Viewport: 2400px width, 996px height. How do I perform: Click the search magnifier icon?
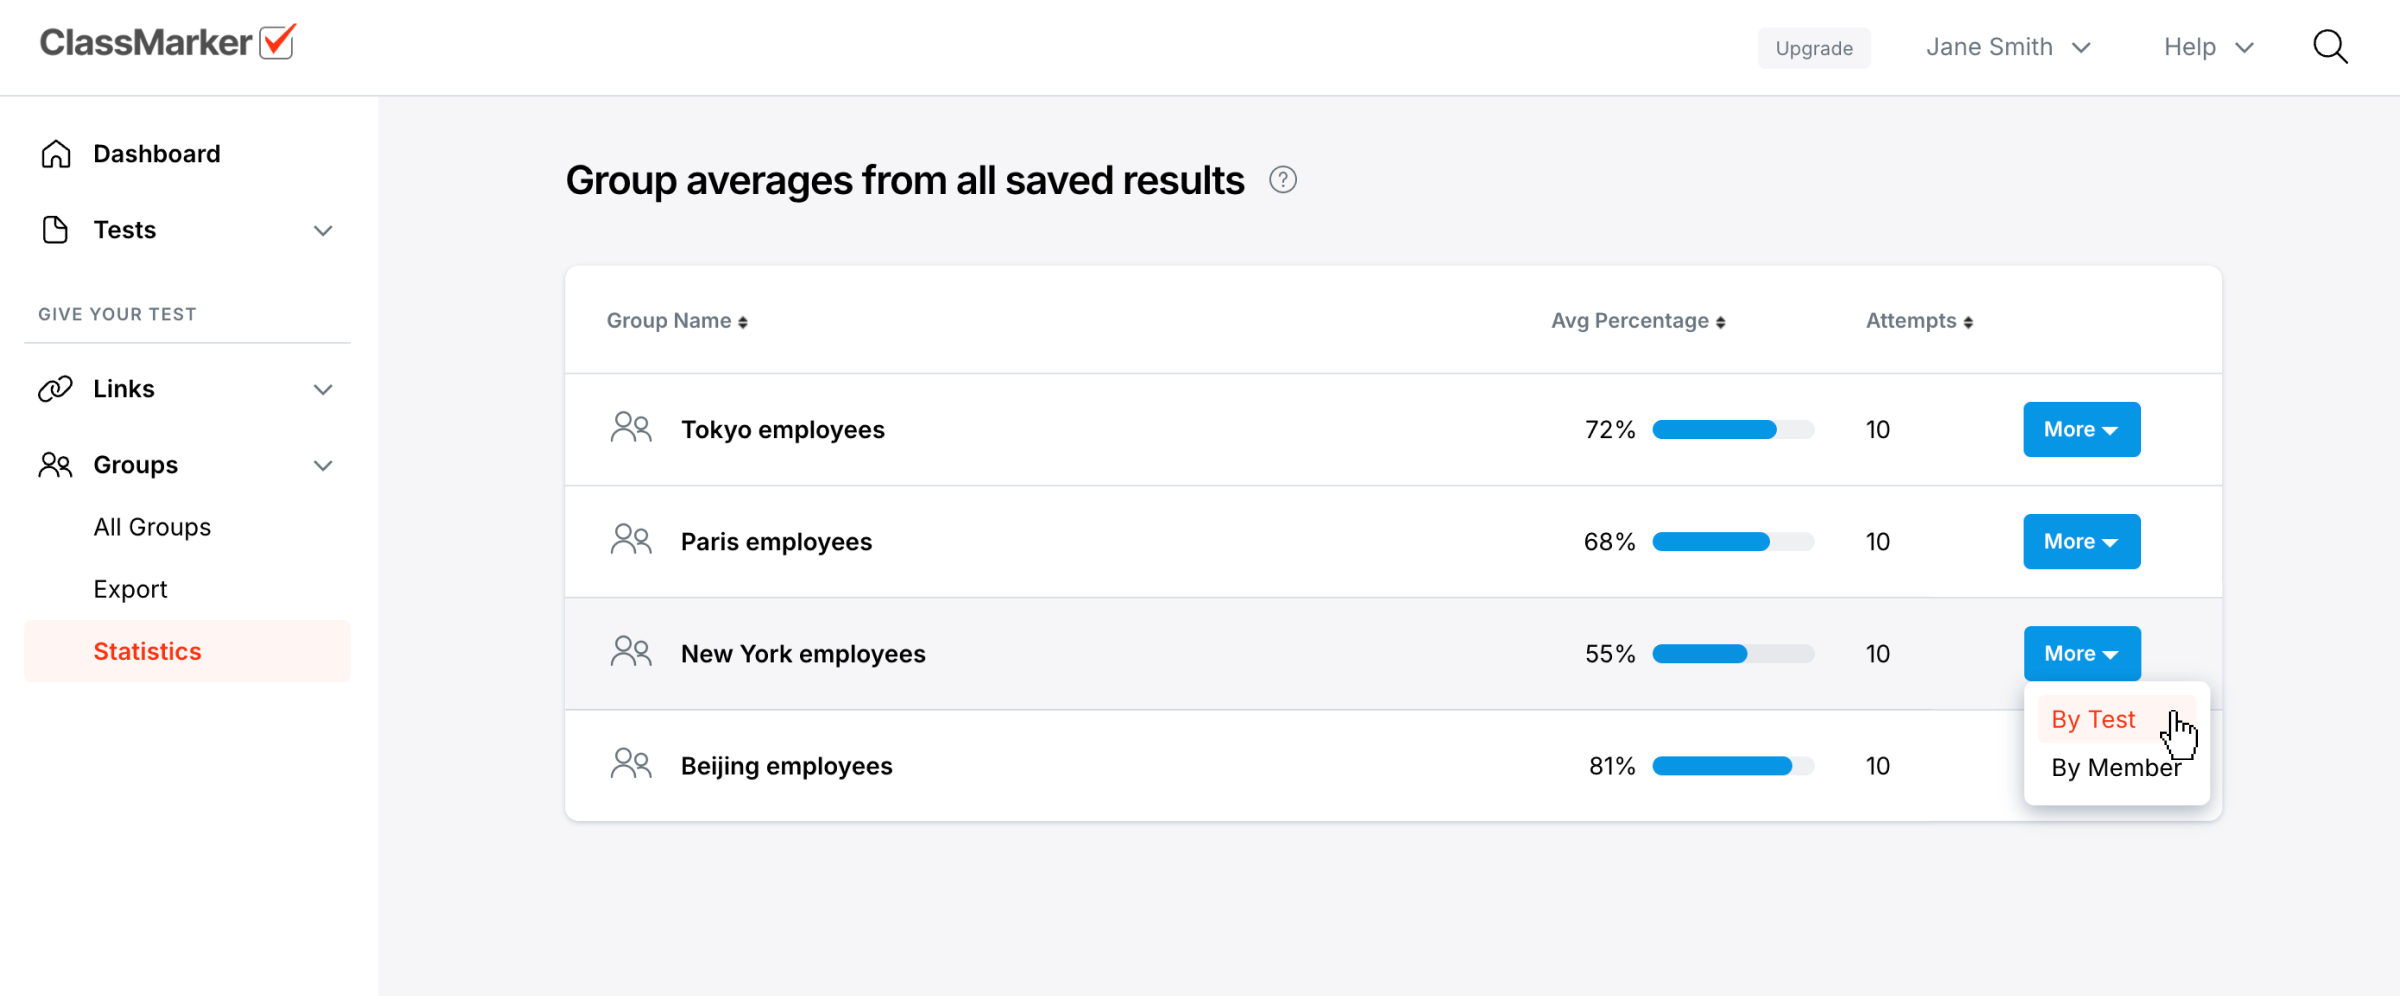(x=2330, y=47)
